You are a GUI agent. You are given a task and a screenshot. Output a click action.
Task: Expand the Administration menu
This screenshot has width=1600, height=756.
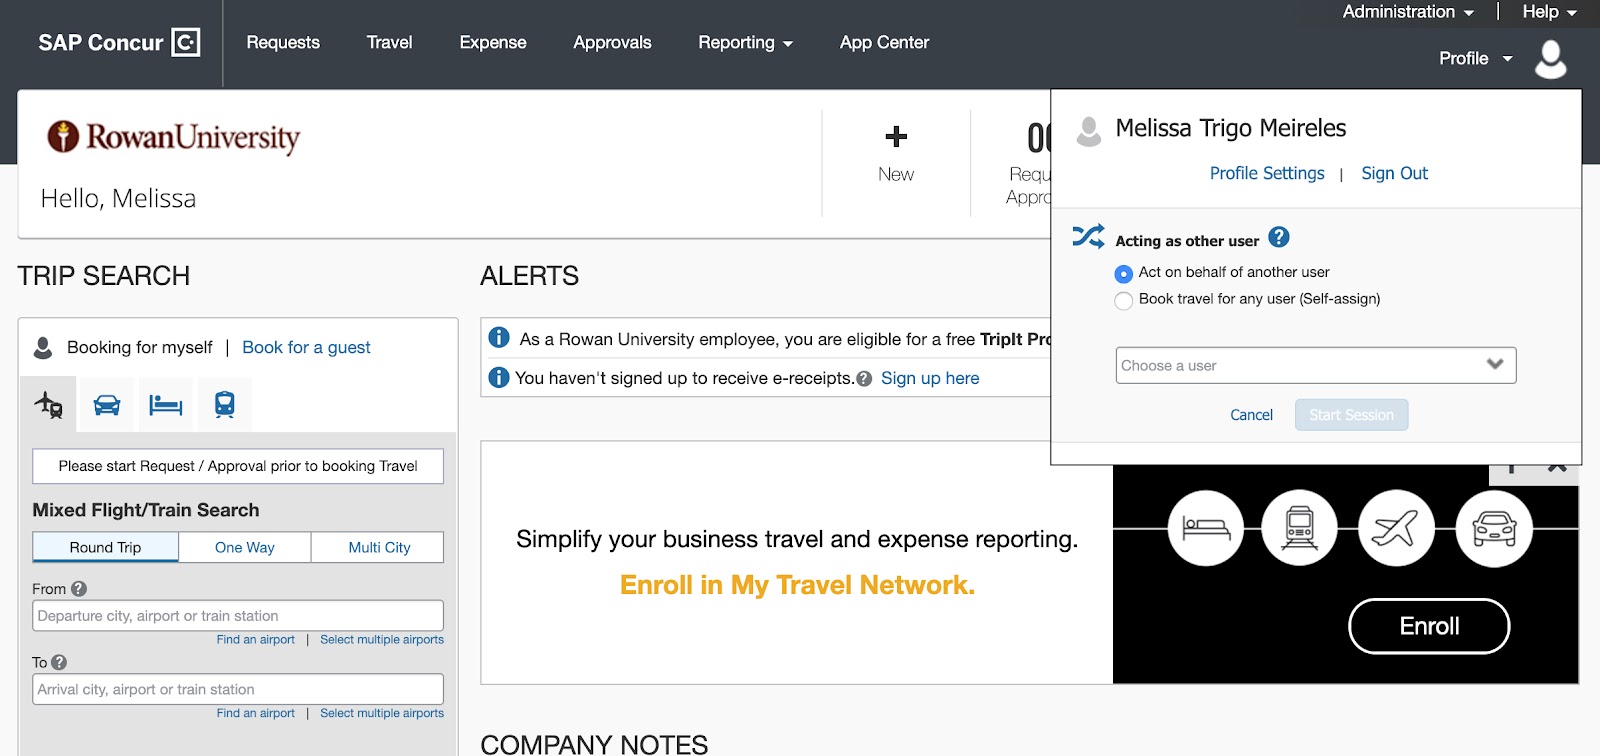pos(1408,12)
